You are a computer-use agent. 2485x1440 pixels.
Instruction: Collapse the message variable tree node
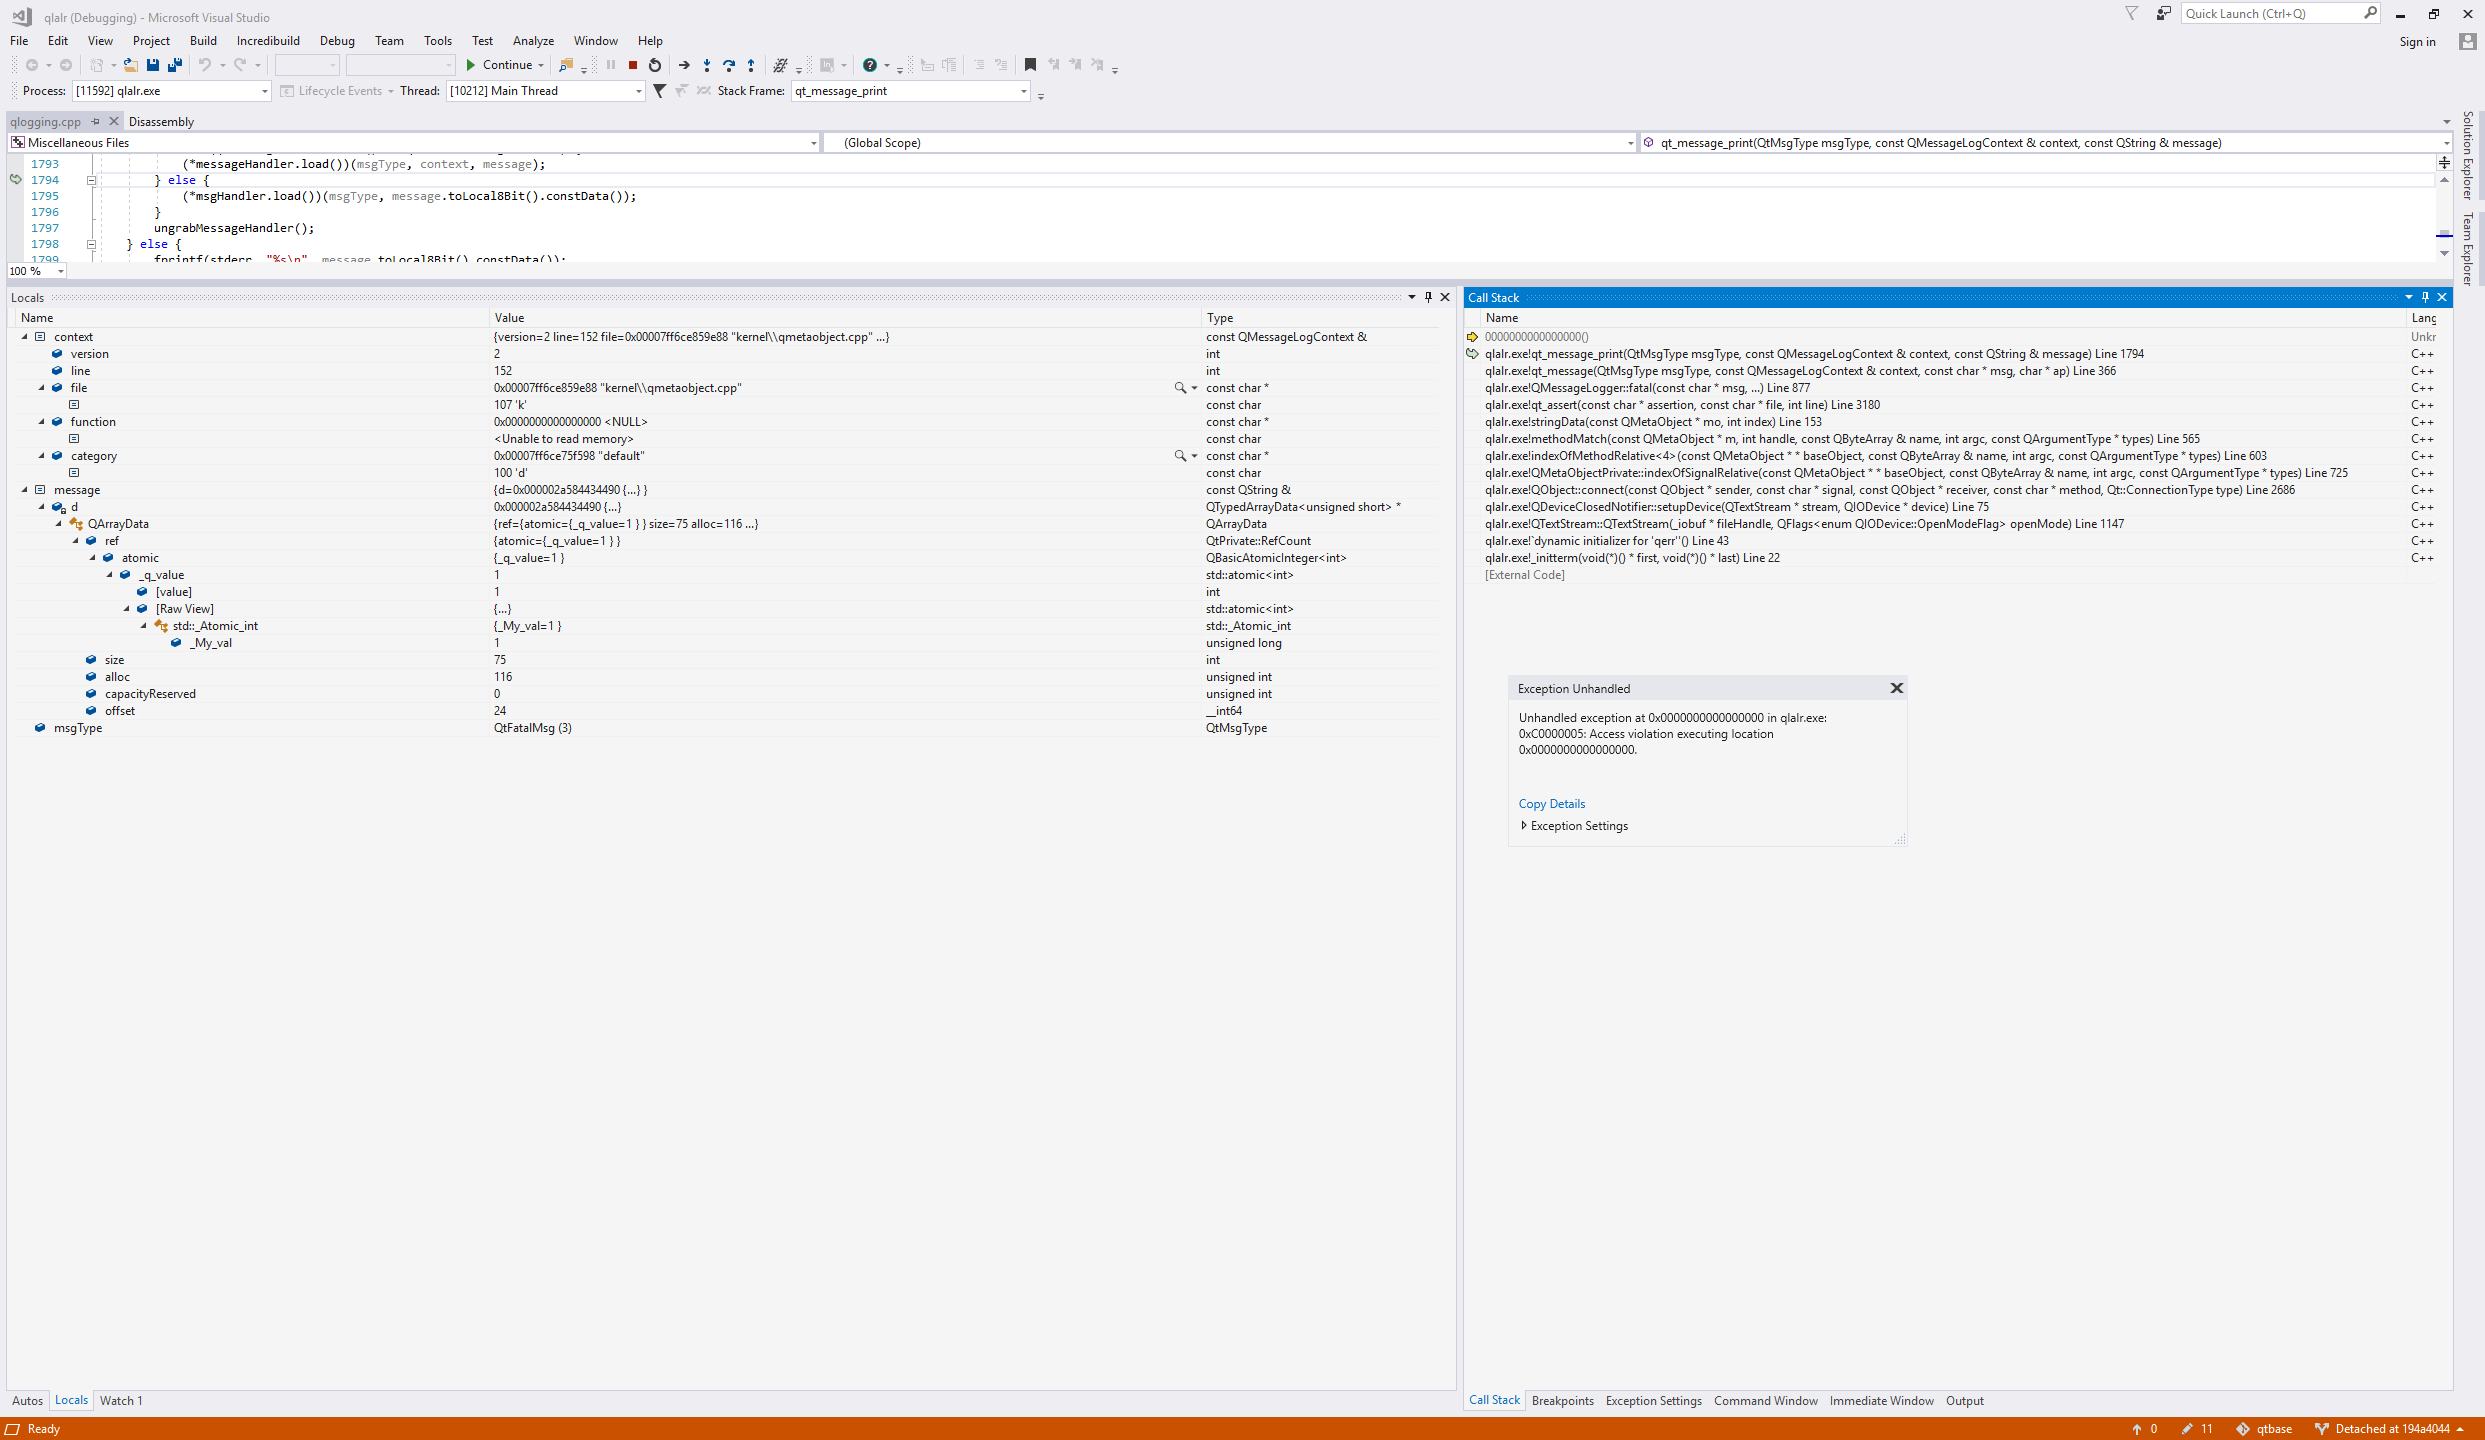(x=25, y=490)
